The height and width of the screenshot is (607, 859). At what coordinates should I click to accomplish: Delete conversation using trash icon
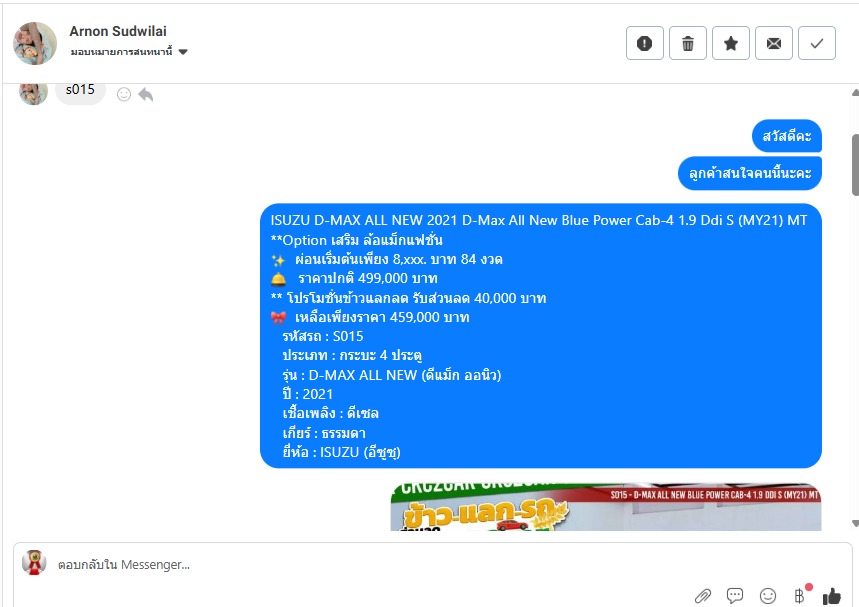pyautogui.click(x=688, y=43)
